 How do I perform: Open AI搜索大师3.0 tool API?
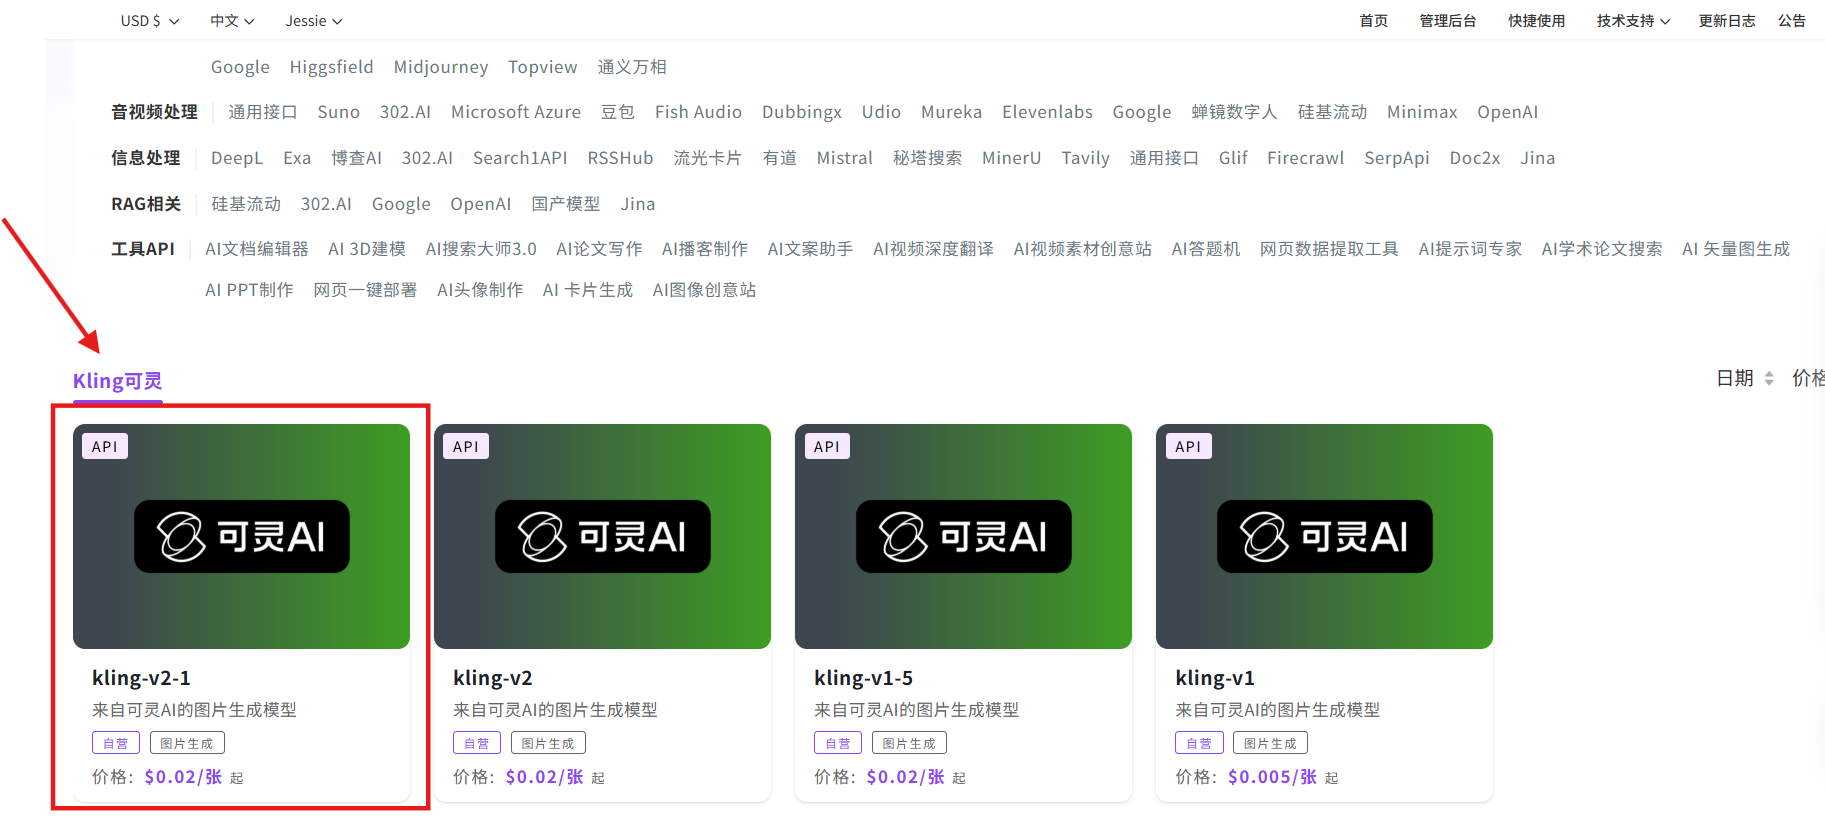coord(481,249)
